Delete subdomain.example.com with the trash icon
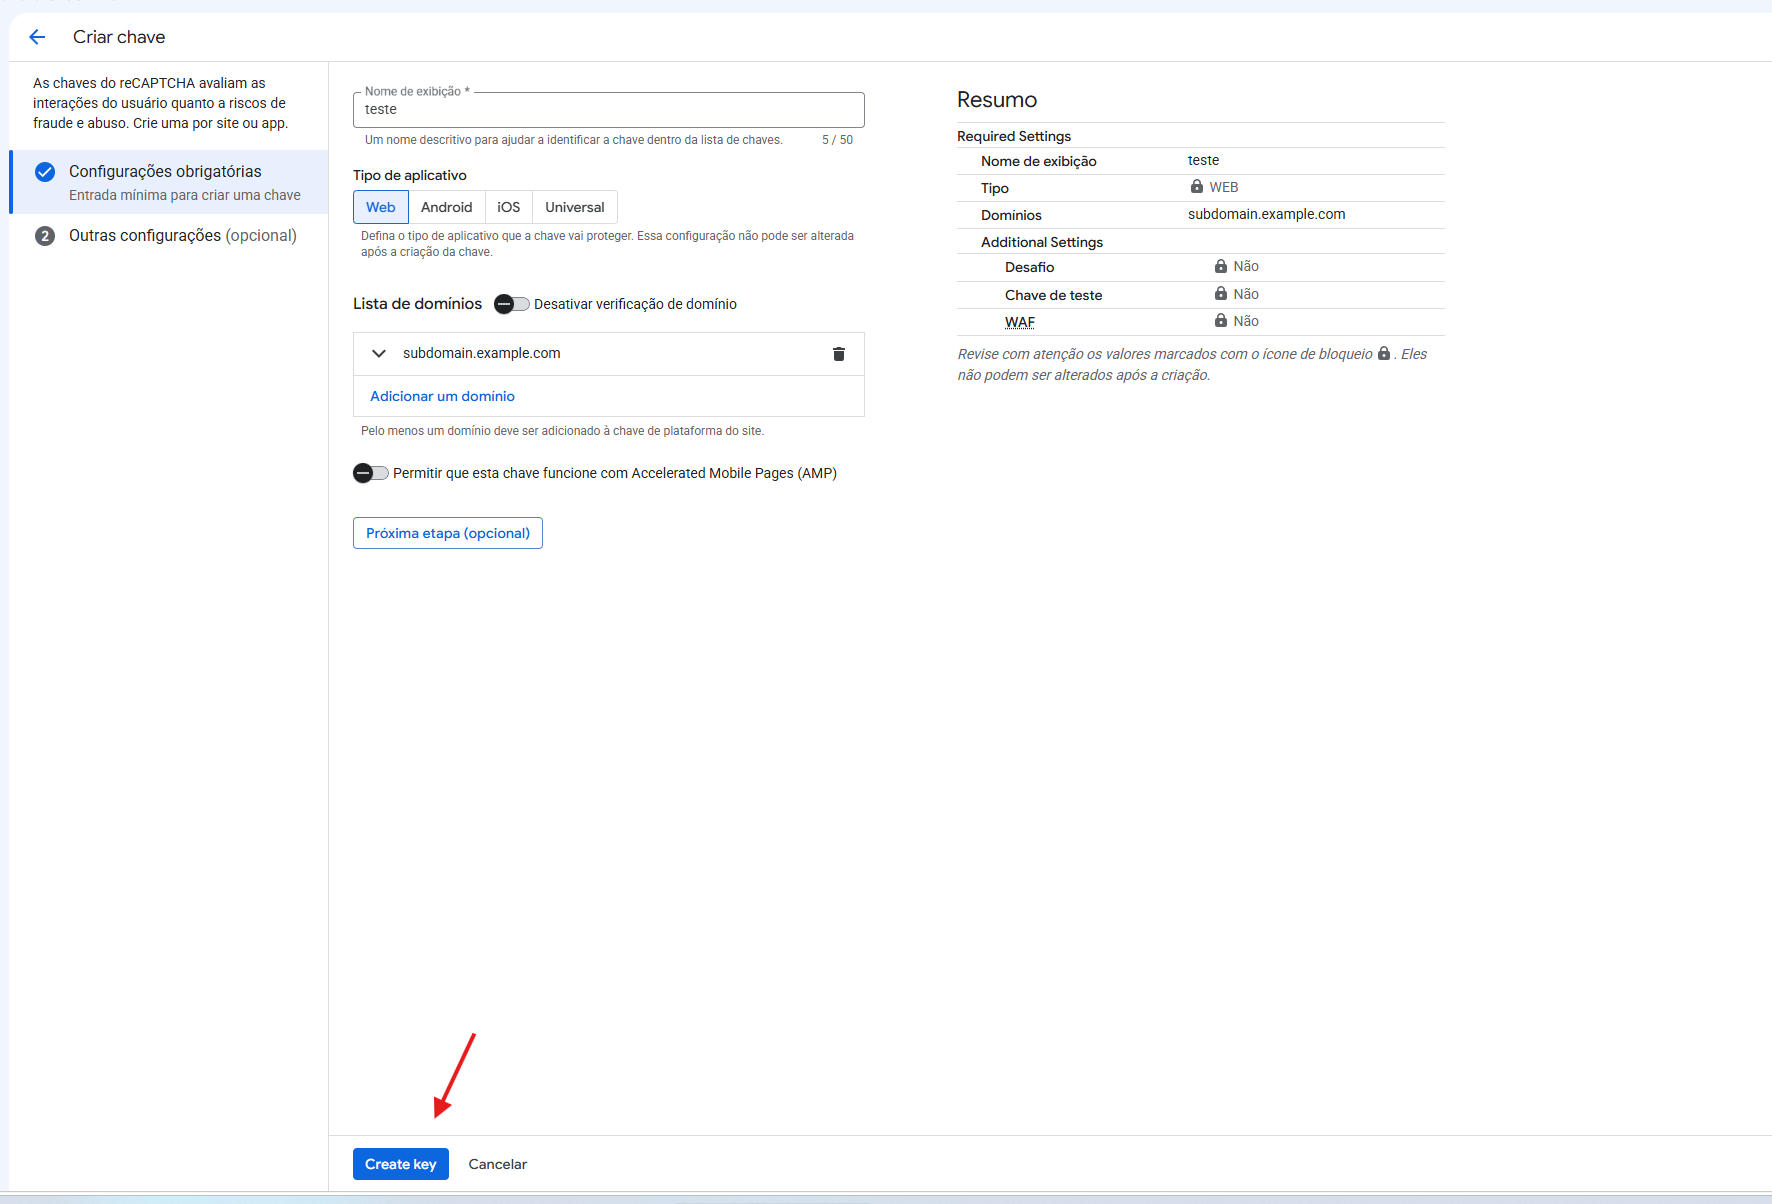 (x=839, y=354)
